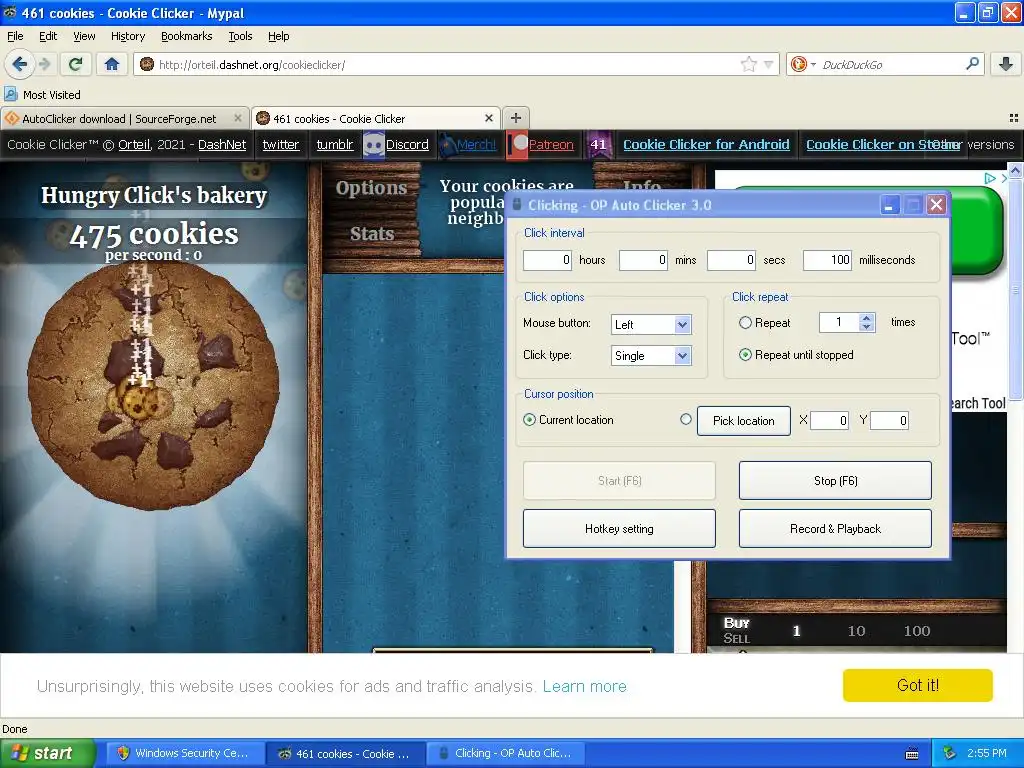The image size is (1024, 768).
Task: Open Cookie Clicker for Android link
Action: click(x=706, y=144)
